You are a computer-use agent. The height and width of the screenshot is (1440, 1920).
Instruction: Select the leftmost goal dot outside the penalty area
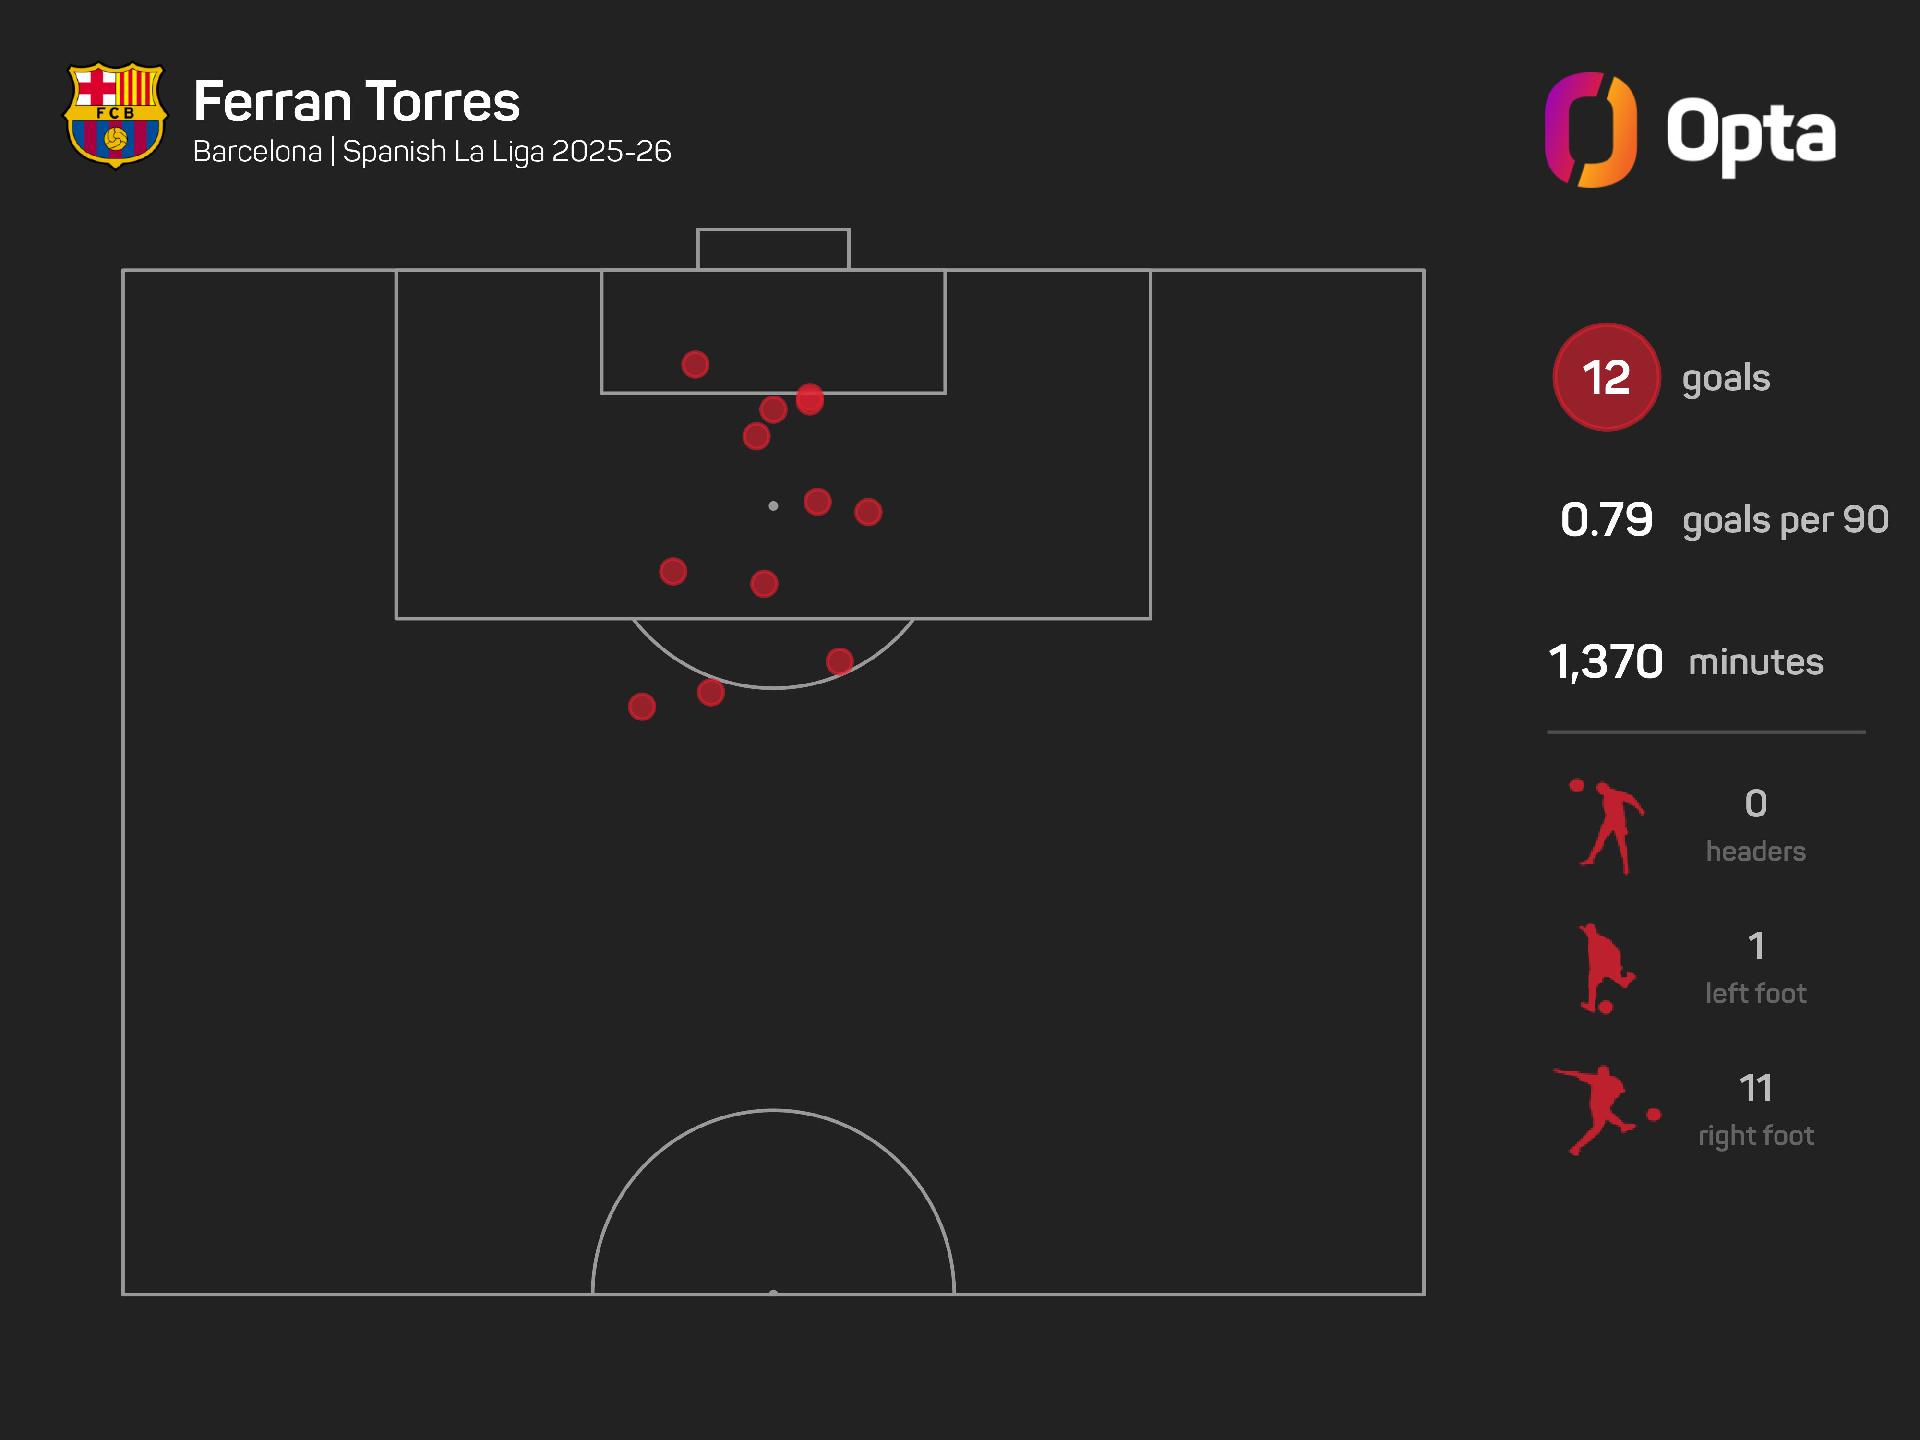tap(642, 707)
